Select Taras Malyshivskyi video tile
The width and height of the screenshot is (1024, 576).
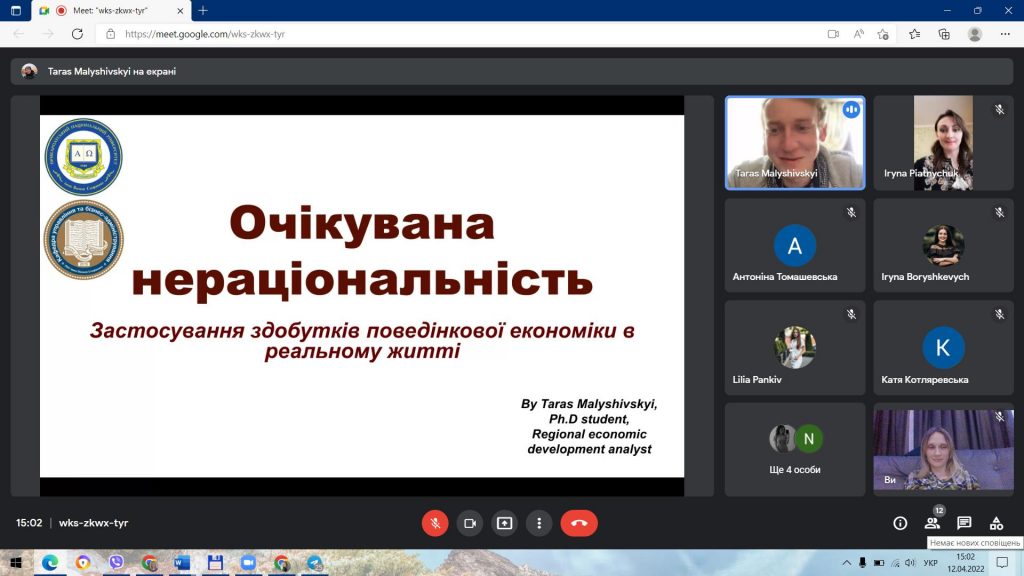[795, 143]
